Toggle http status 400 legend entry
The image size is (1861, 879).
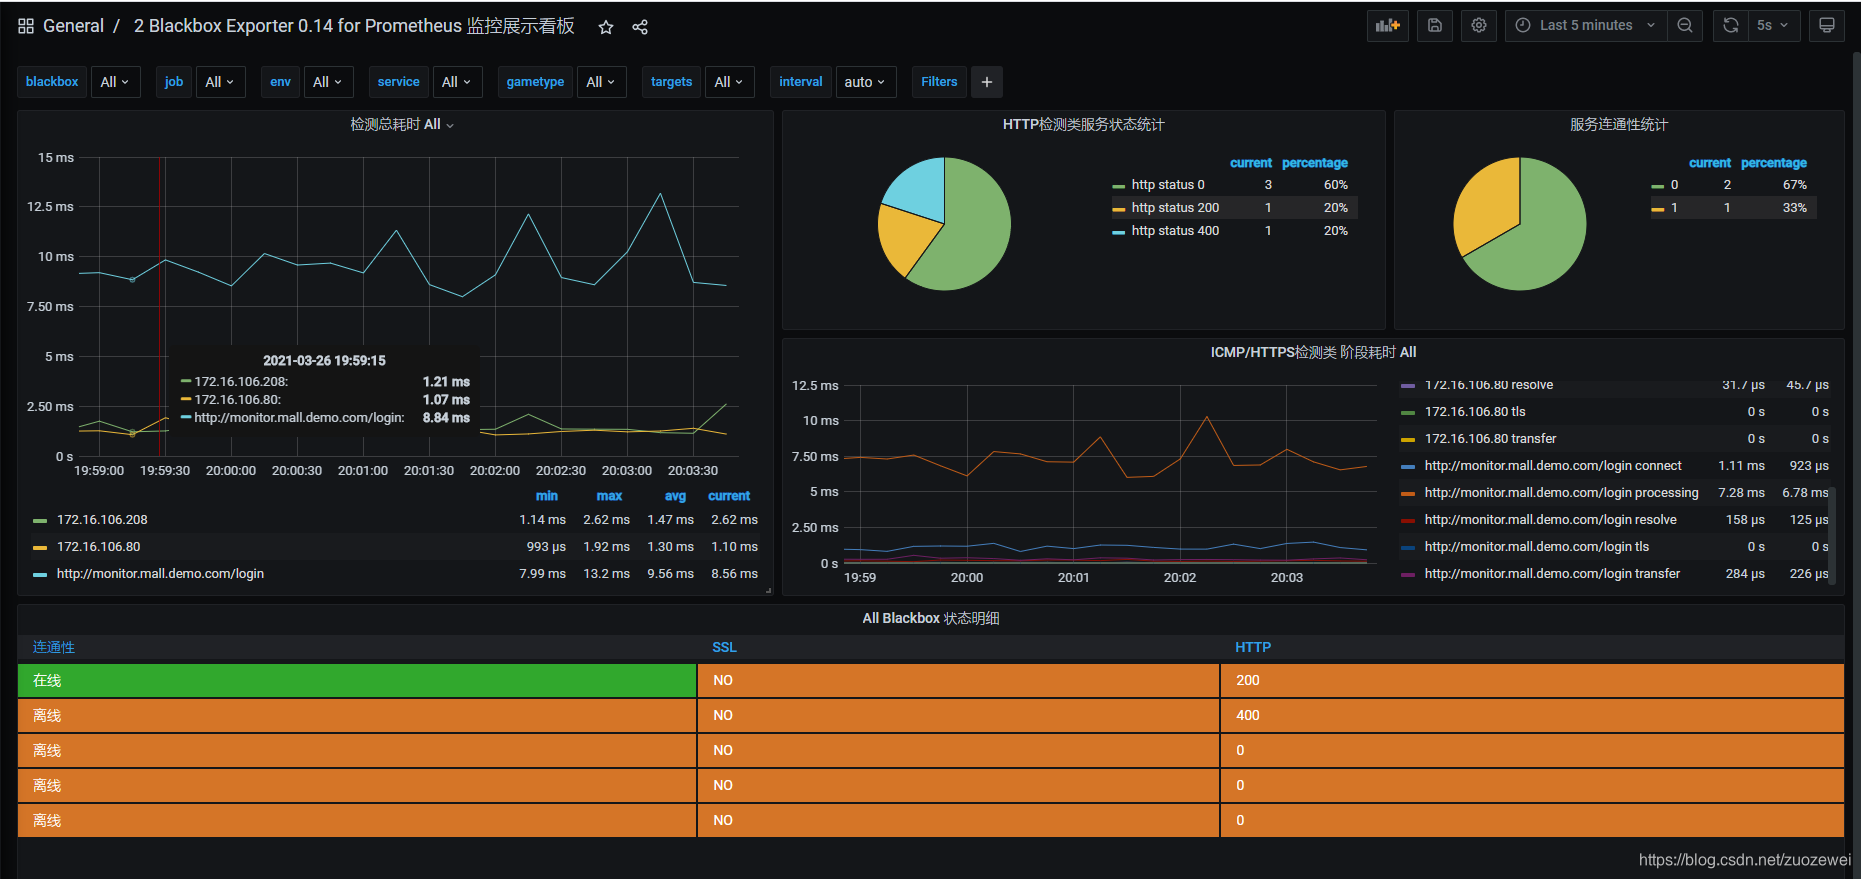tap(1175, 231)
